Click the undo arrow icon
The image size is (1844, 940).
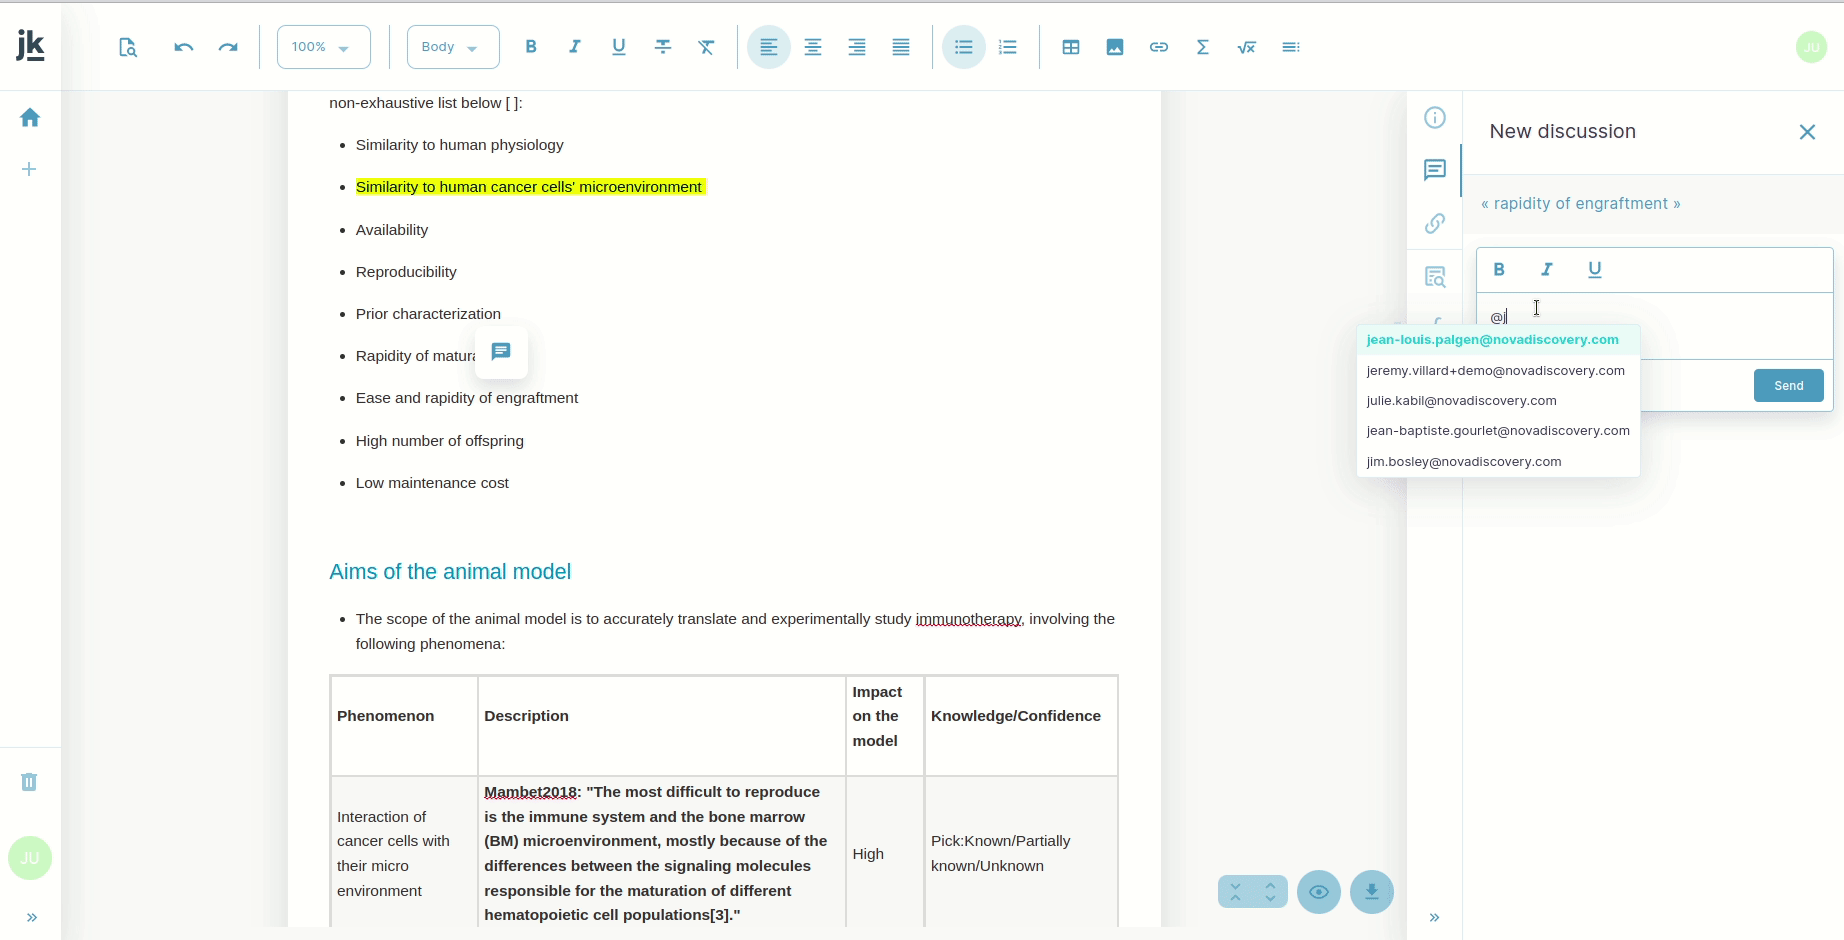183,47
